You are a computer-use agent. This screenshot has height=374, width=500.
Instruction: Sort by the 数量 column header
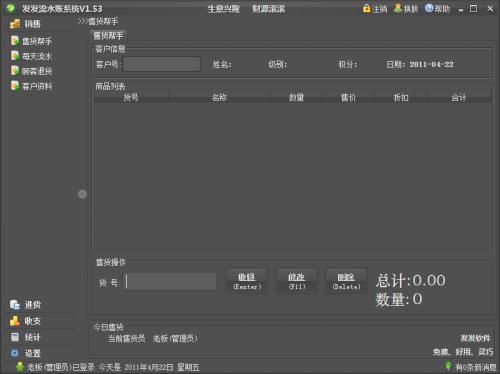pos(296,97)
